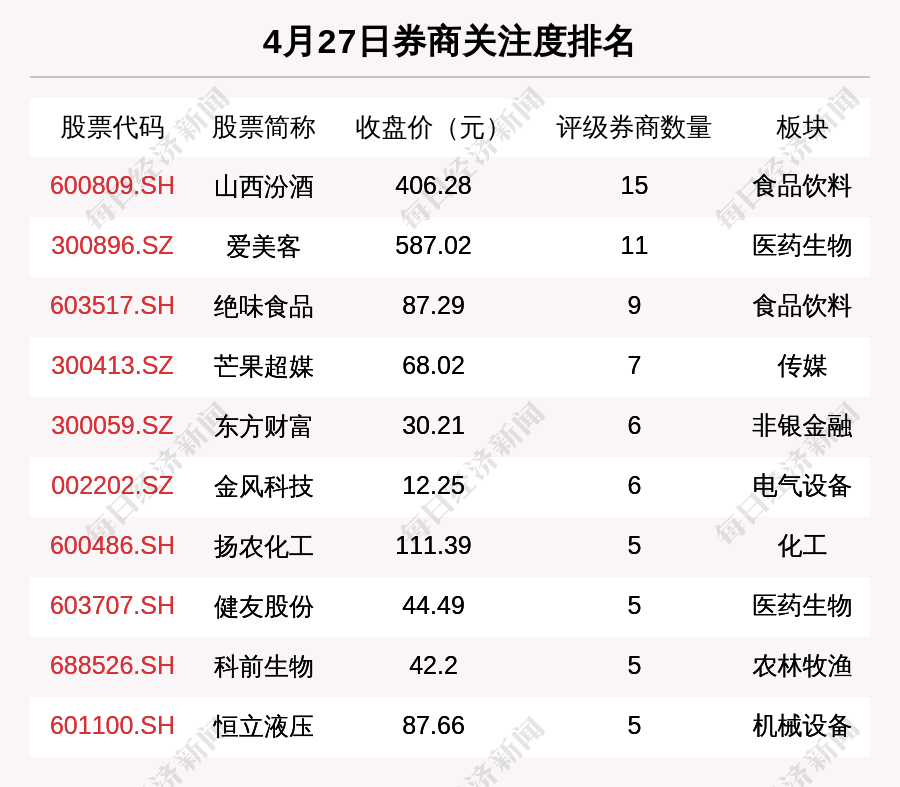Open stock code 300059.SZ
The image size is (900, 787).
pyautogui.click(x=112, y=425)
